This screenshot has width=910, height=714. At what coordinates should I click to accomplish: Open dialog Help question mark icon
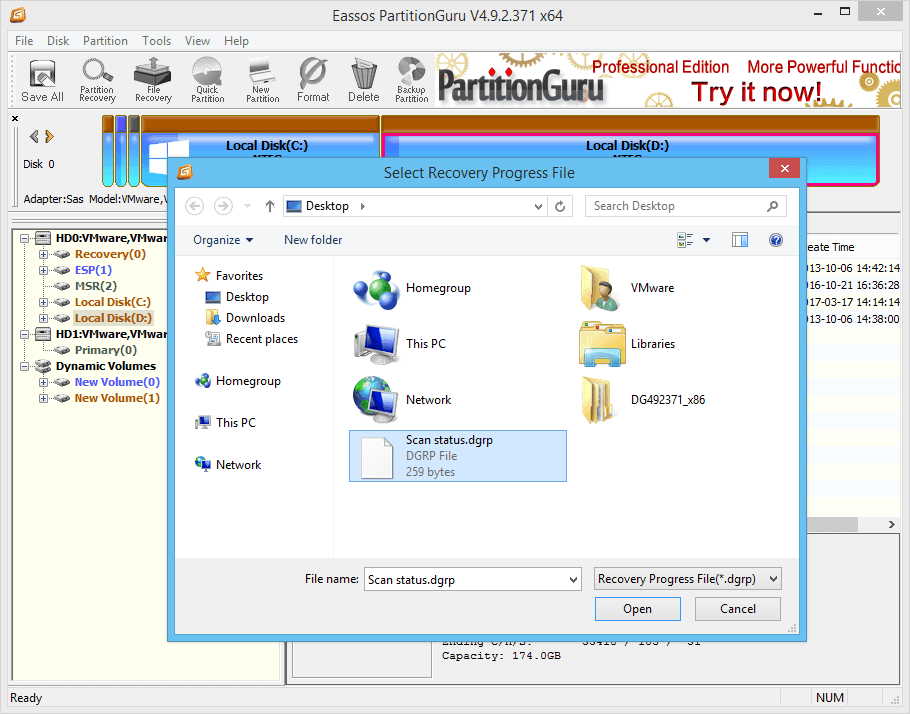776,240
